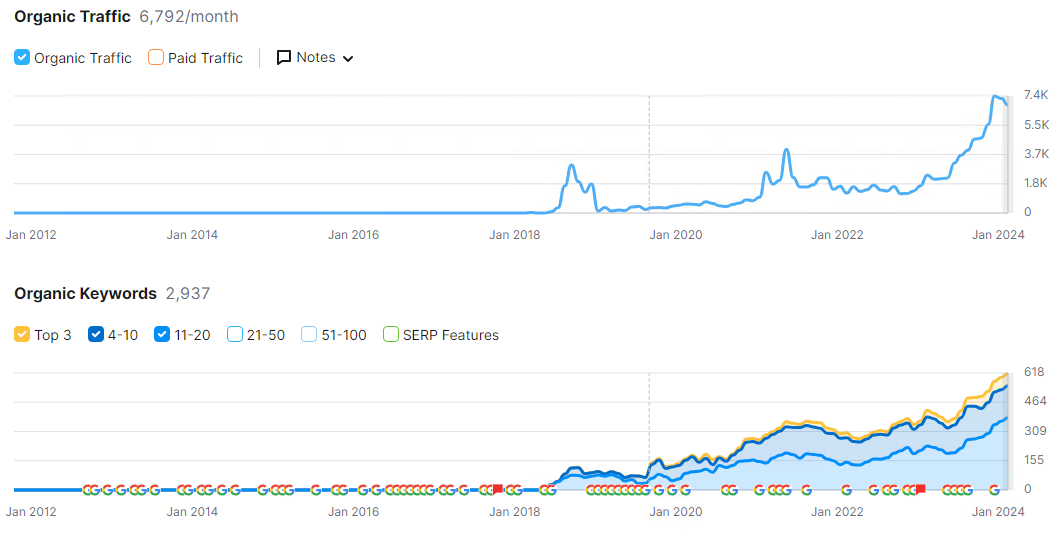Toggle the Top 3 keywords checkbox
The height and width of the screenshot is (553, 1057).
[22, 334]
